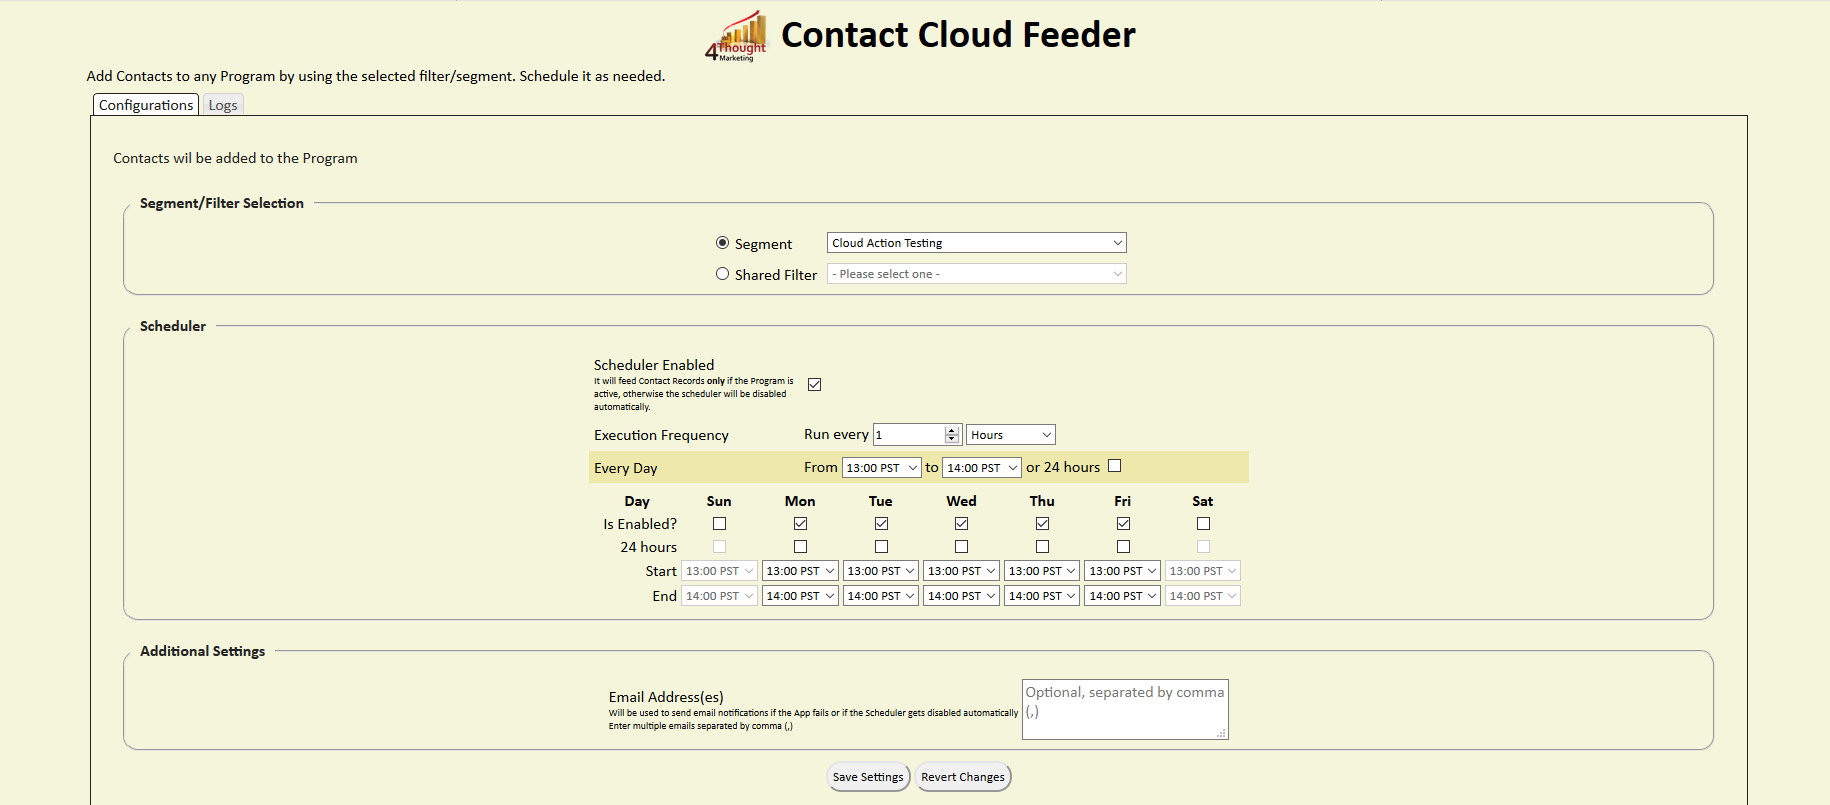1830x805 pixels.
Task: Open the Monday End time dropdown
Action: point(800,596)
